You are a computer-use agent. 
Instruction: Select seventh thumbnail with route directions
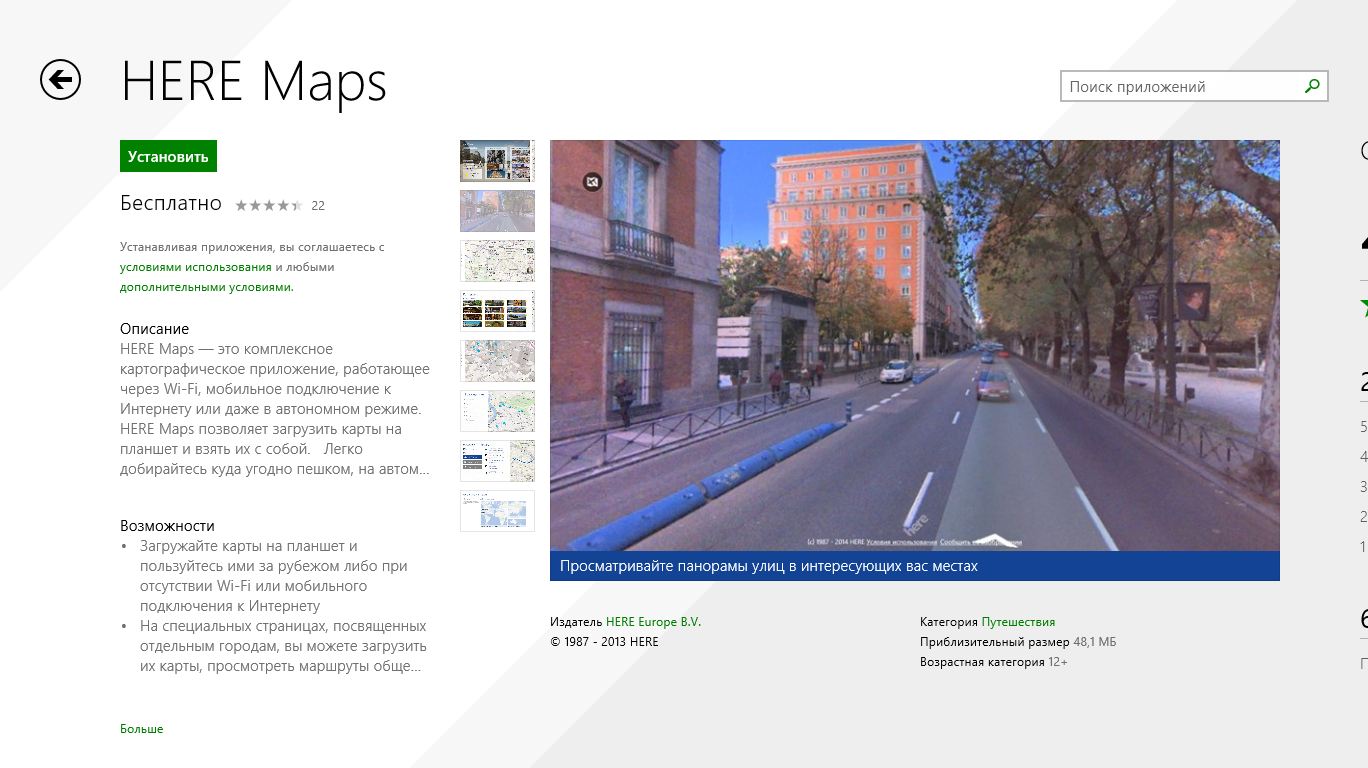(497, 461)
